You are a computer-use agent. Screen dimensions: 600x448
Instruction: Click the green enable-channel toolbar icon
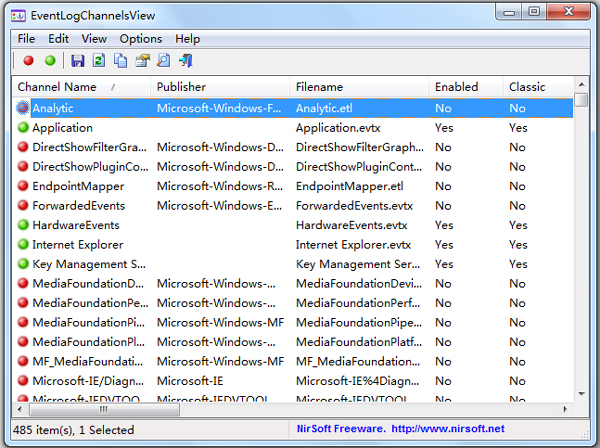coord(50,60)
